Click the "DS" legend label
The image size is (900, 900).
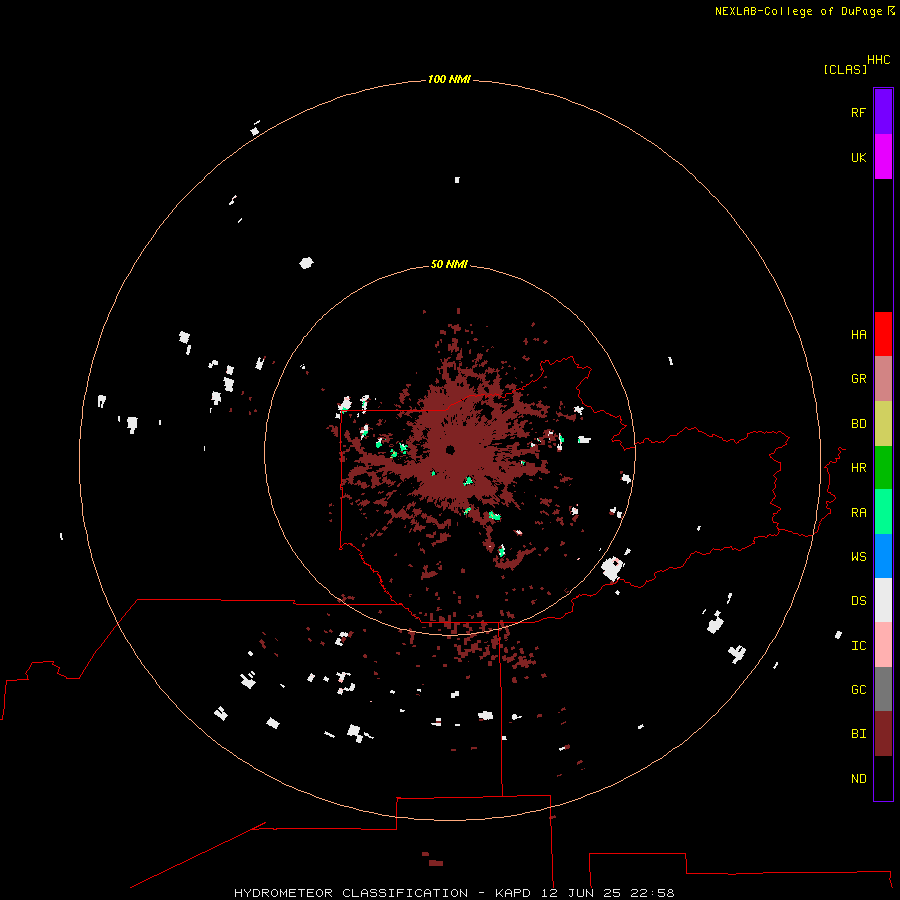pyautogui.click(x=858, y=600)
